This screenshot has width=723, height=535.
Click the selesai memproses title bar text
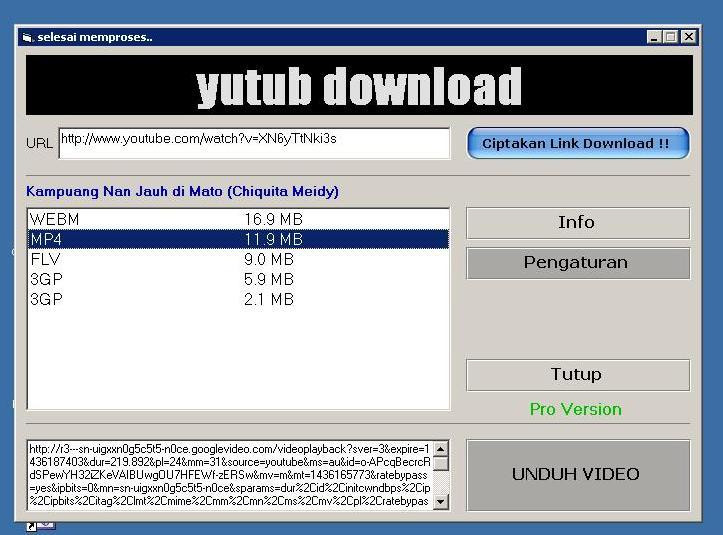95,37
